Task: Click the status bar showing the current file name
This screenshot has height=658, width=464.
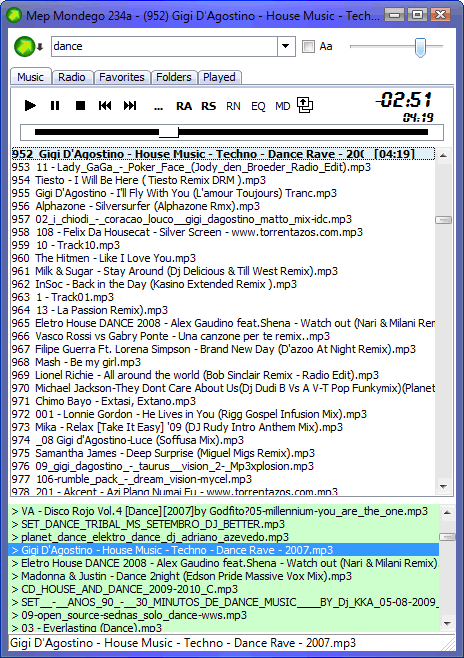Action: 232,643
